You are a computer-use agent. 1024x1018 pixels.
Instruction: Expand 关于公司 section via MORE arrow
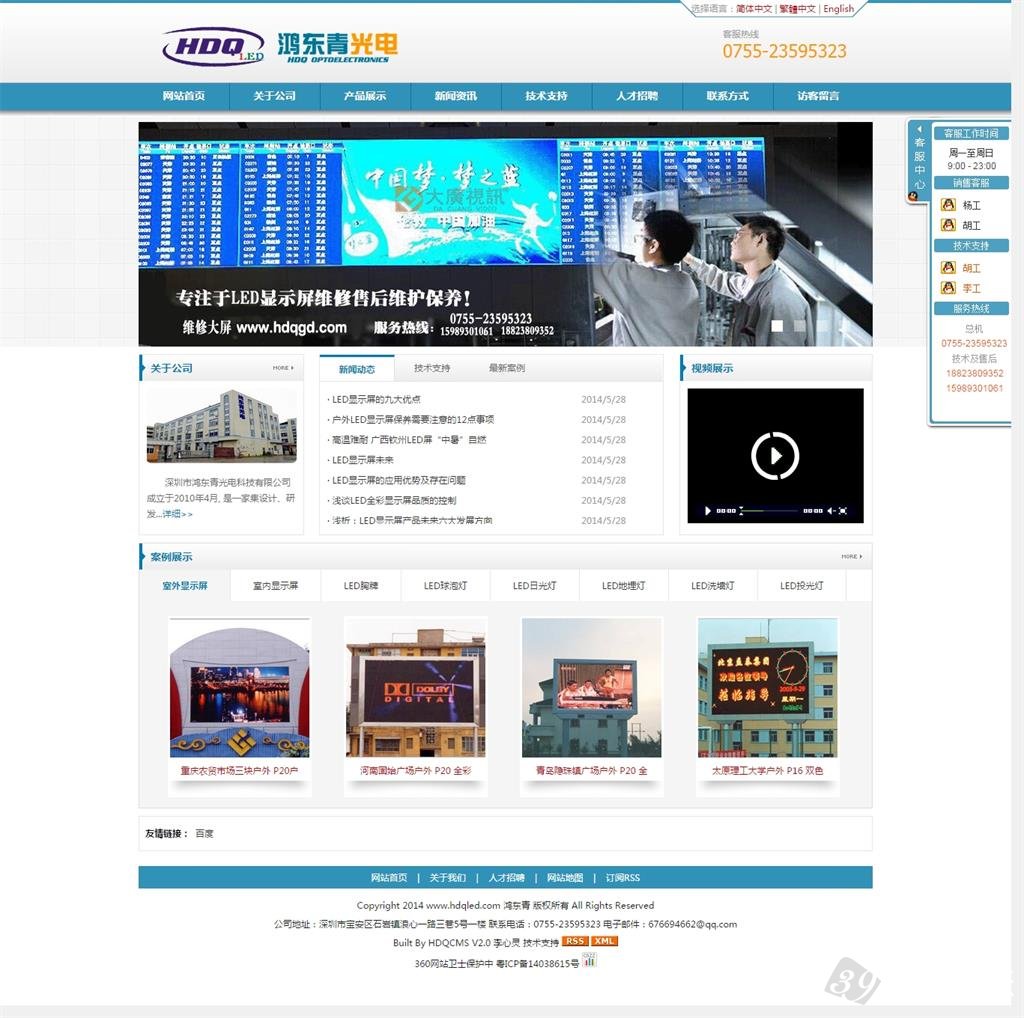[x=283, y=368]
